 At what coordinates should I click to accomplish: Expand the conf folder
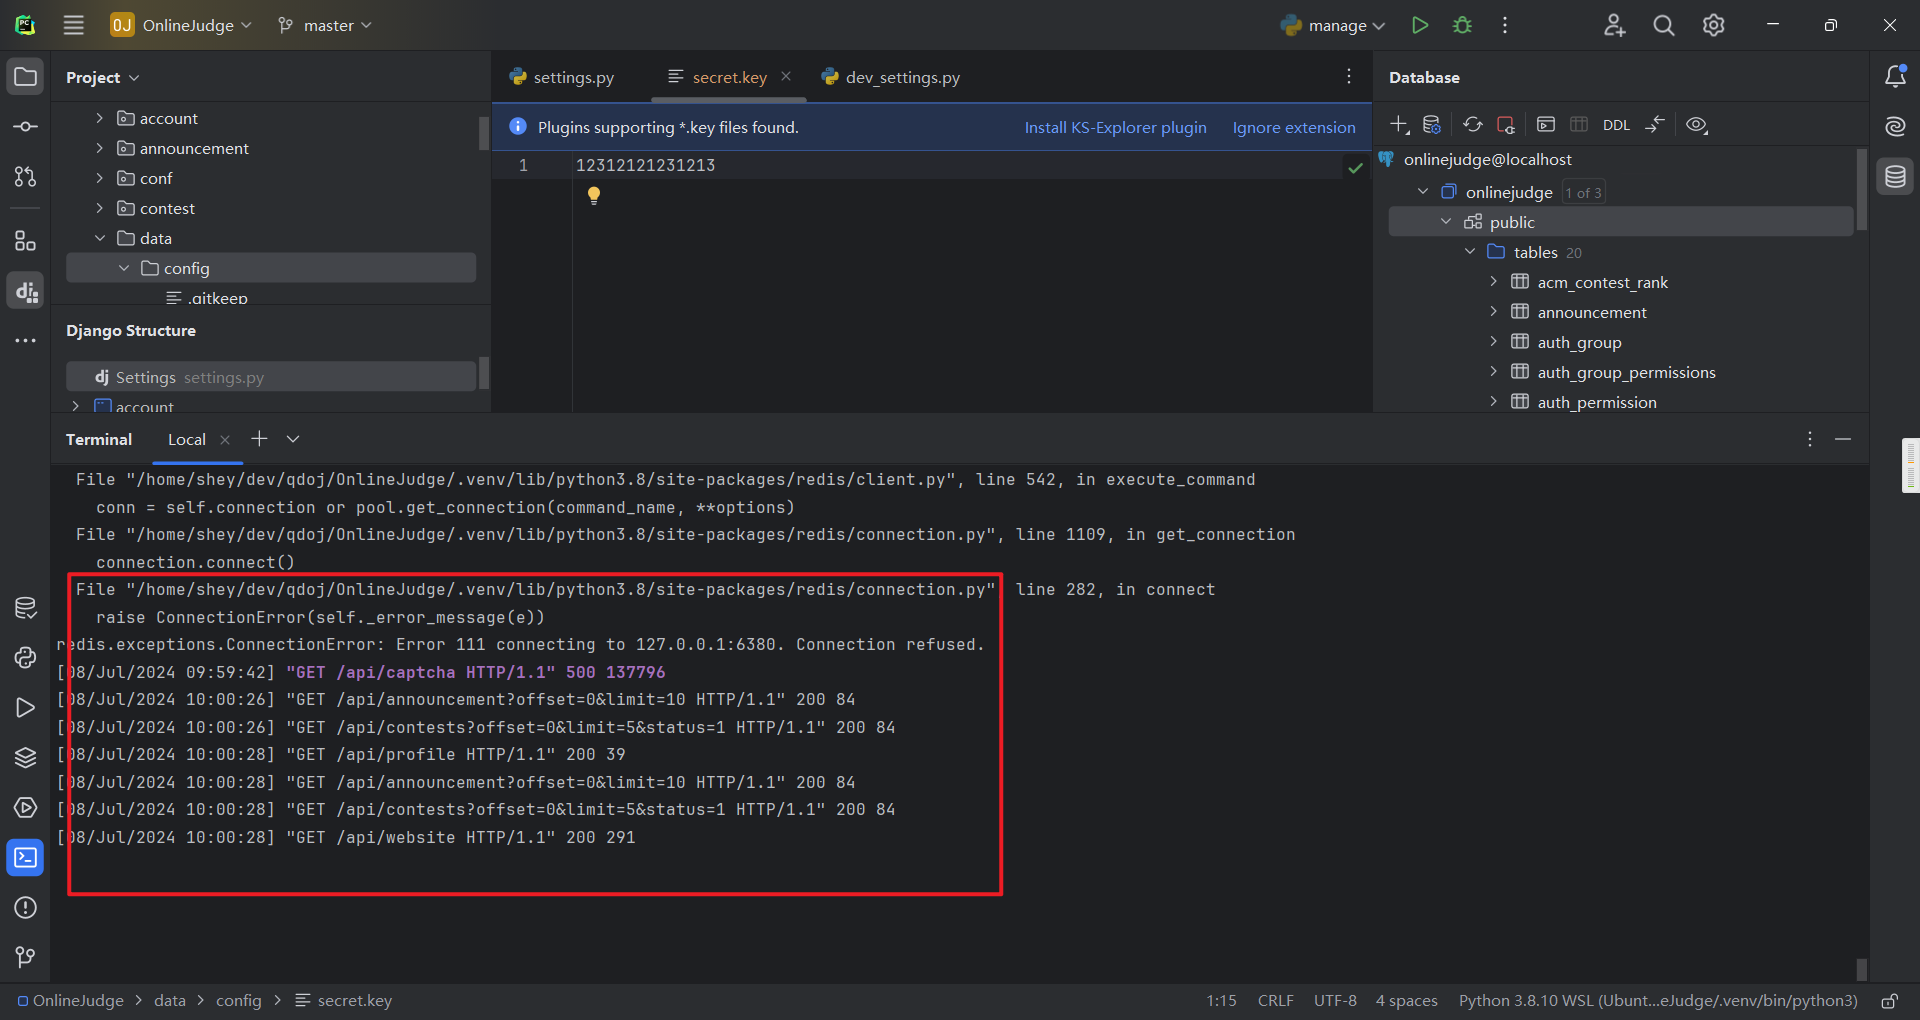[99, 178]
